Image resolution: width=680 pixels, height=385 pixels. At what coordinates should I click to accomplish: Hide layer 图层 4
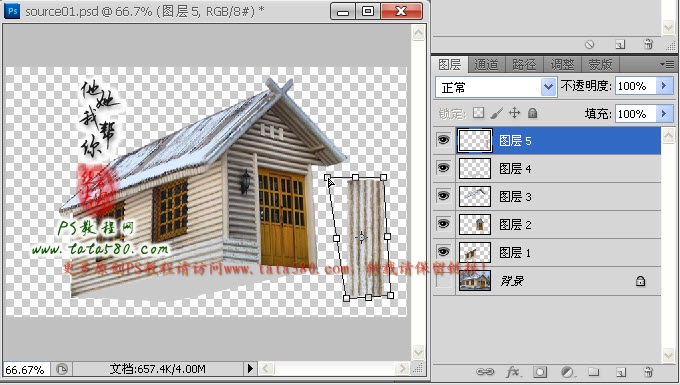pos(443,168)
